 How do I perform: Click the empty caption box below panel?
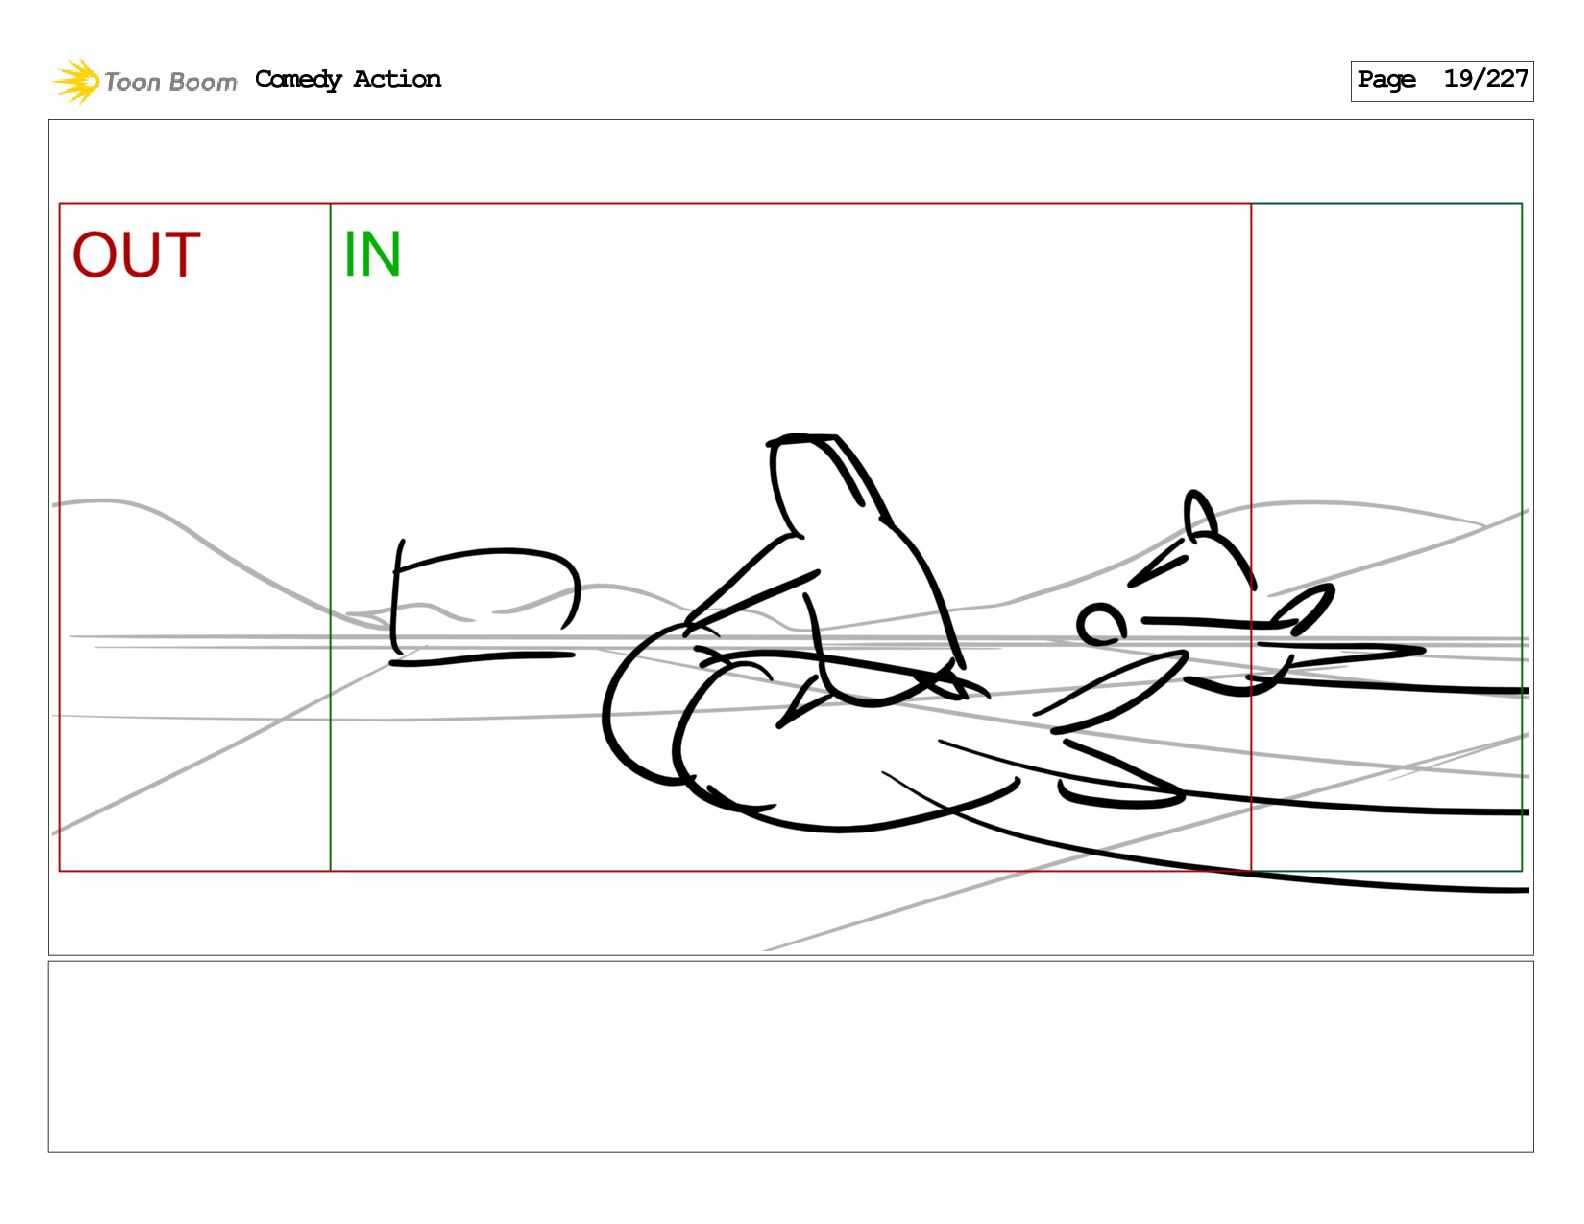pyautogui.click(x=790, y=1057)
